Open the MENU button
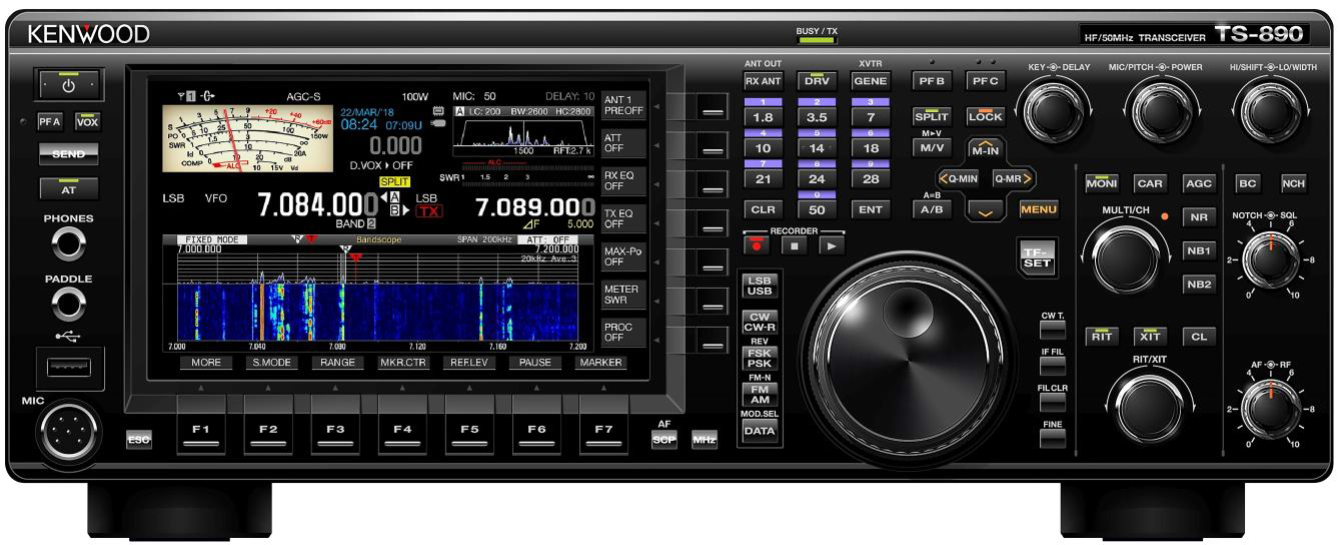 (x=1039, y=210)
